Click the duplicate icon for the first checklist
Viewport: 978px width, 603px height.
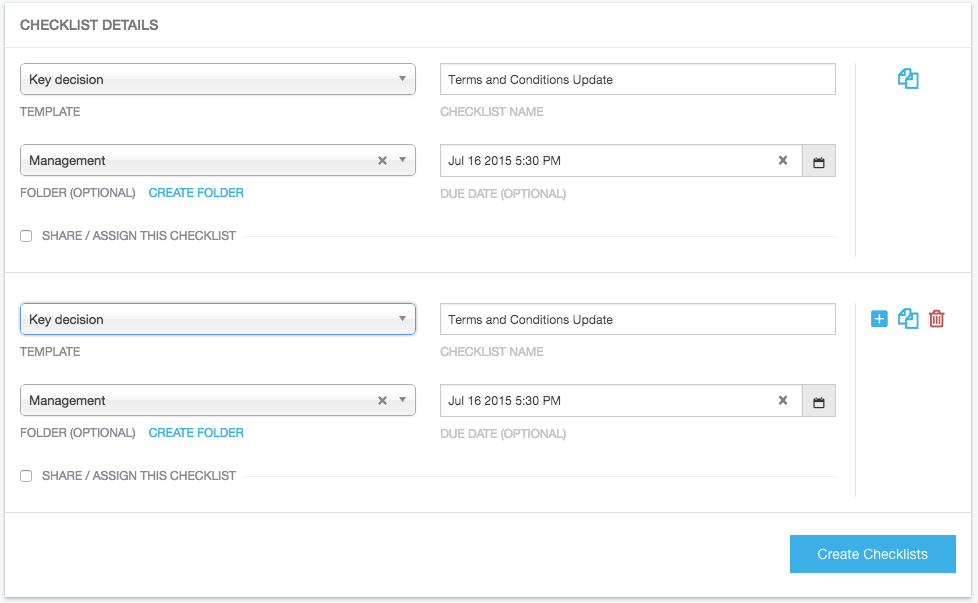point(908,79)
